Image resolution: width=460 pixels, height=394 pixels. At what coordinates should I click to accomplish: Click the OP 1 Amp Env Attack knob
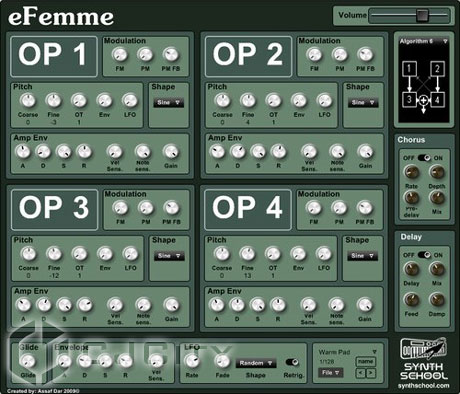[x=23, y=152]
